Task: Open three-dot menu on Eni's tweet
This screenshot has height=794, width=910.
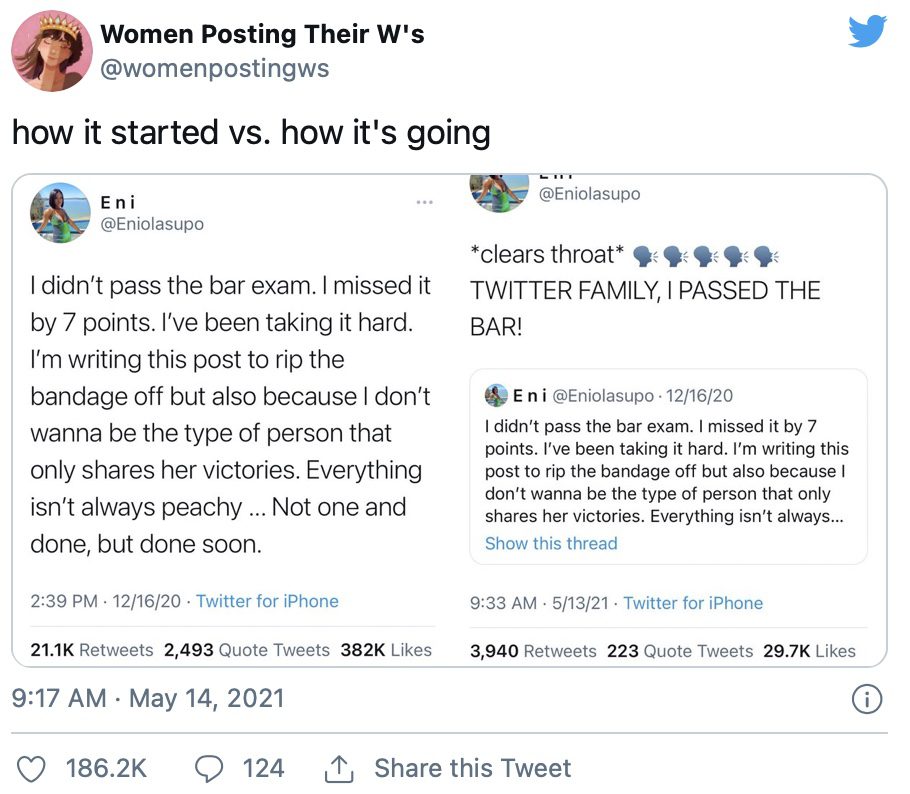Action: click(424, 203)
